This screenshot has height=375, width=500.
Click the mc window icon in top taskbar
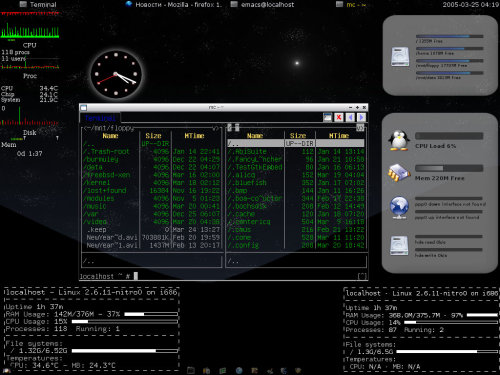(x=339, y=4)
